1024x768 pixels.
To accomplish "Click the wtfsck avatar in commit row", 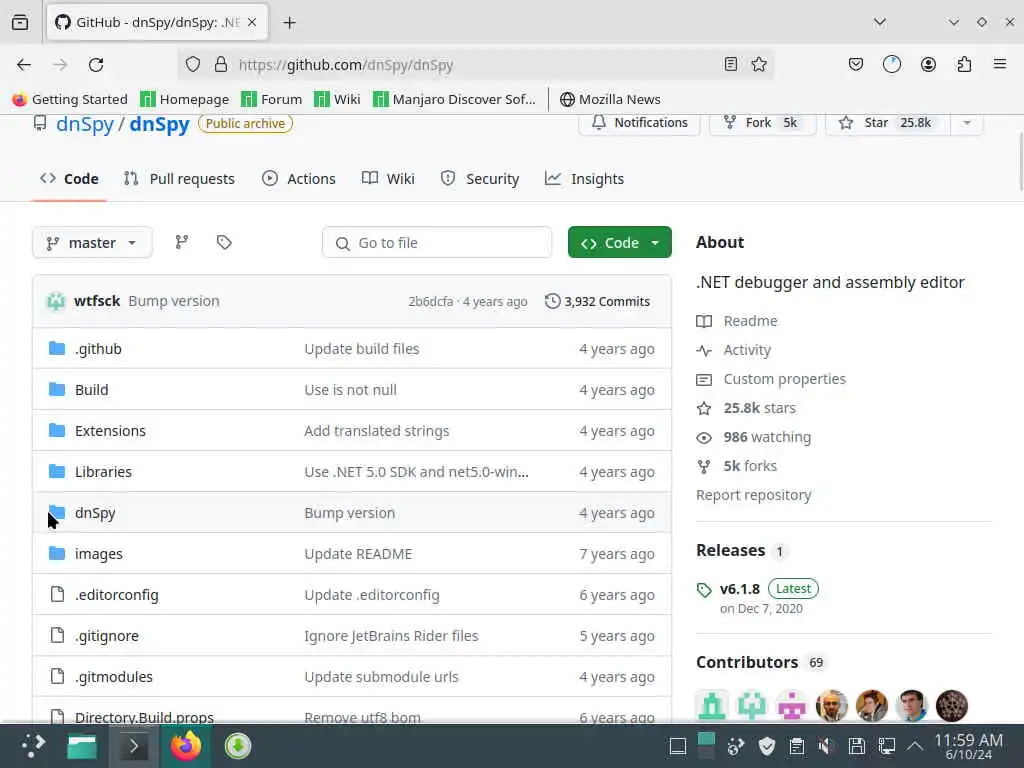I will coord(56,301).
